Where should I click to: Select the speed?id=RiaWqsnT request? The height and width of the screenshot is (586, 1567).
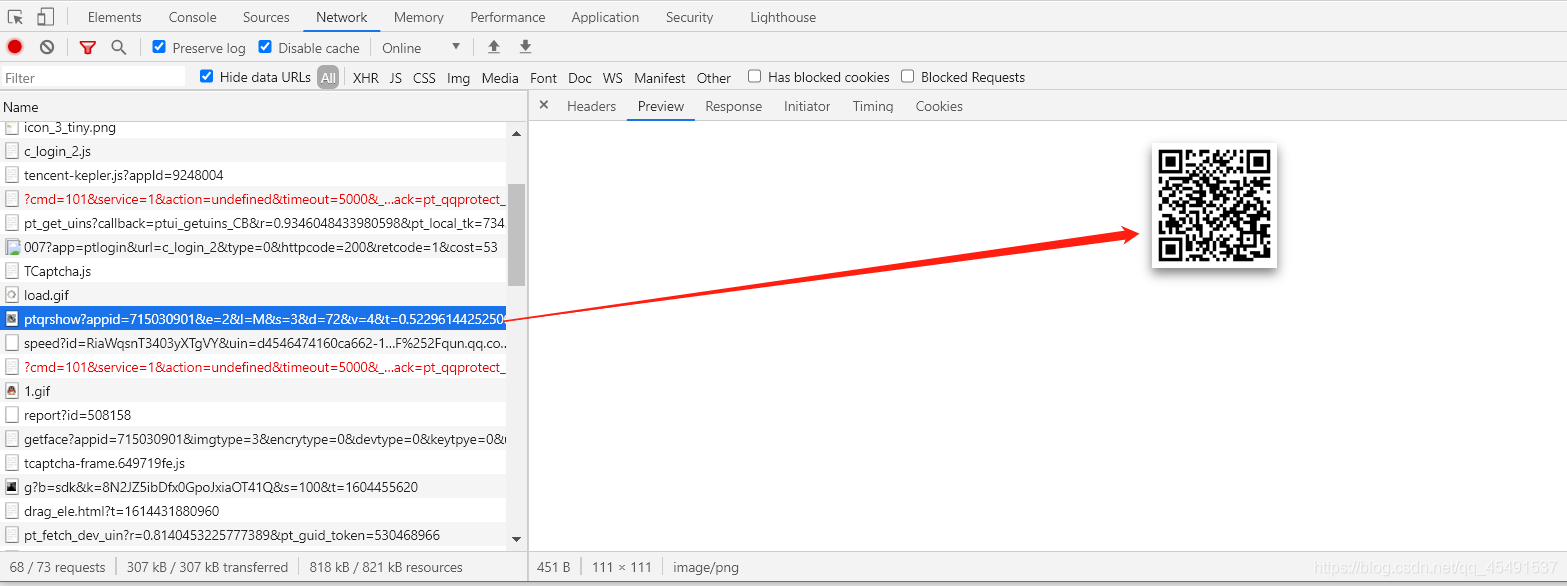tap(253, 343)
